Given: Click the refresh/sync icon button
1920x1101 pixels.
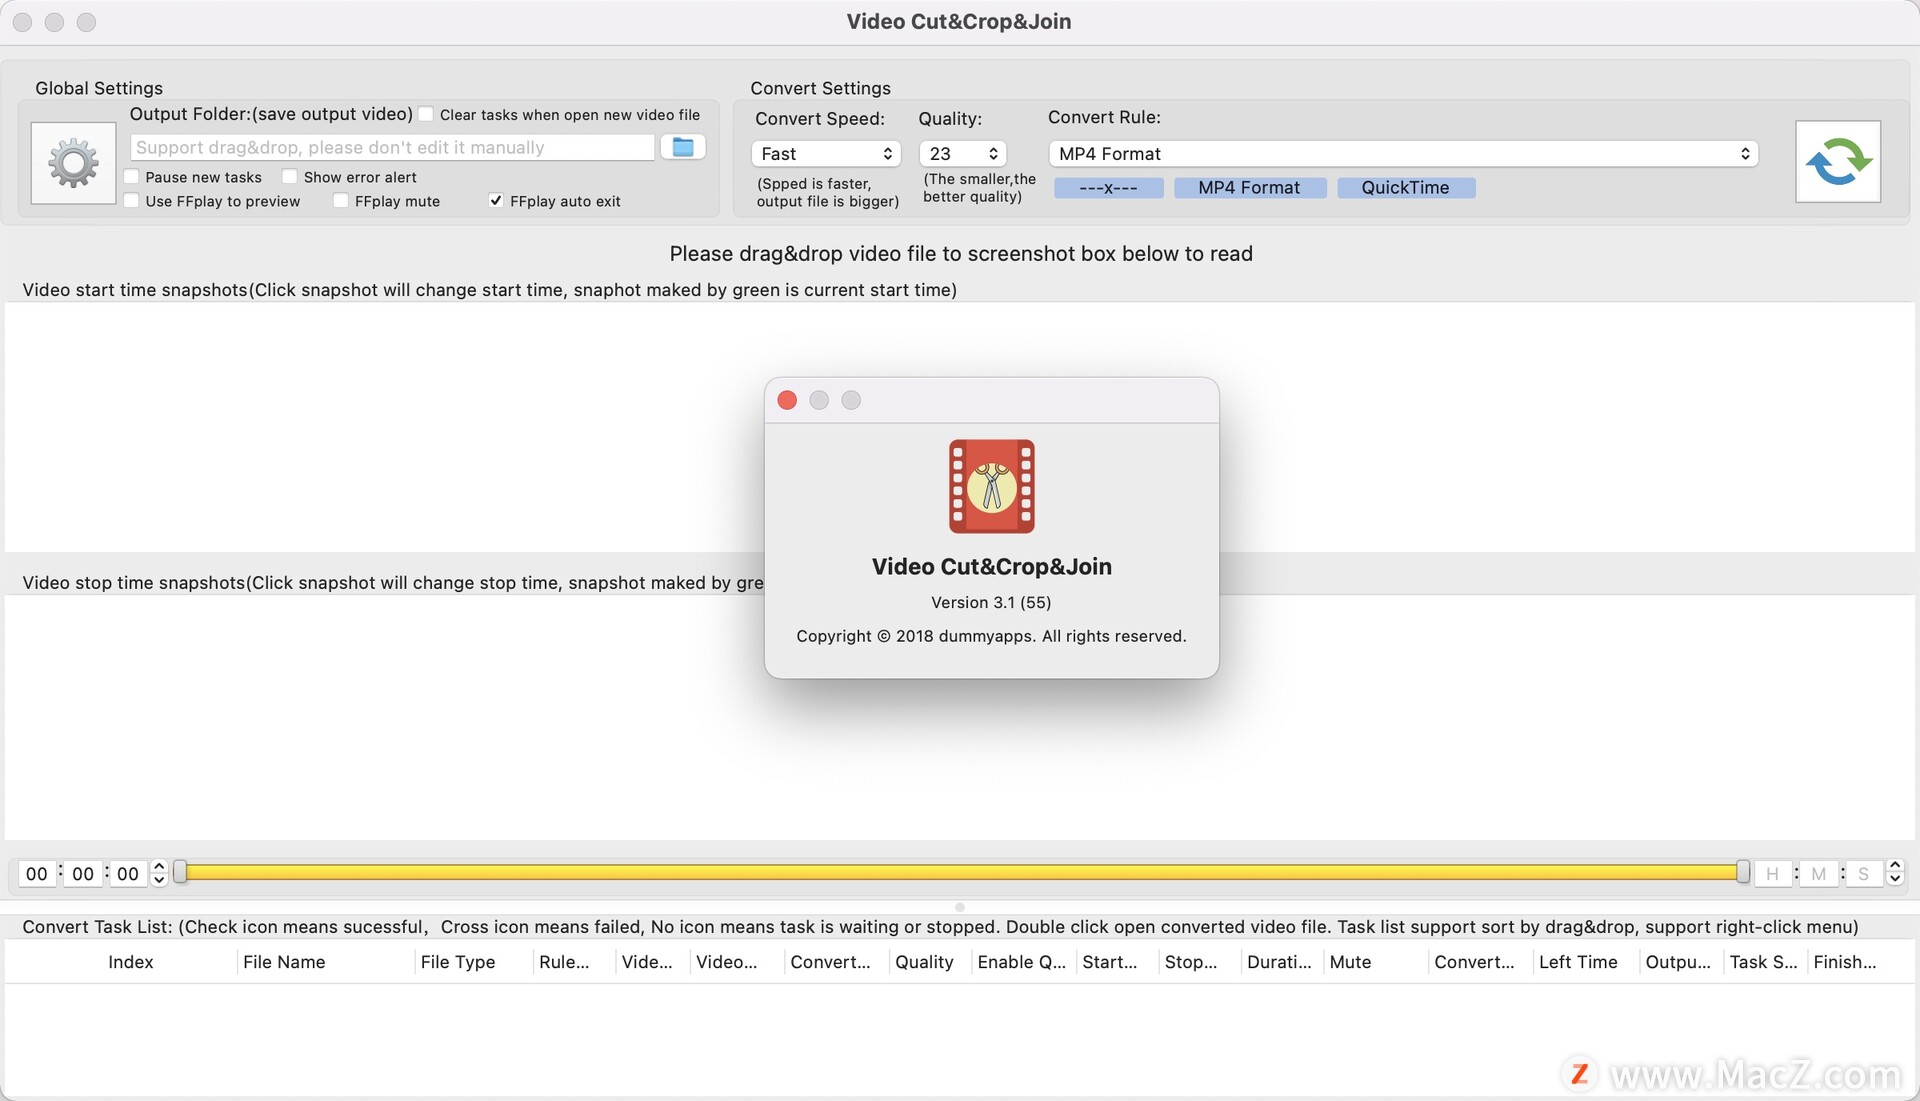Looking at the screenshot, I should pyautogui.click(x=1838, y=161).
